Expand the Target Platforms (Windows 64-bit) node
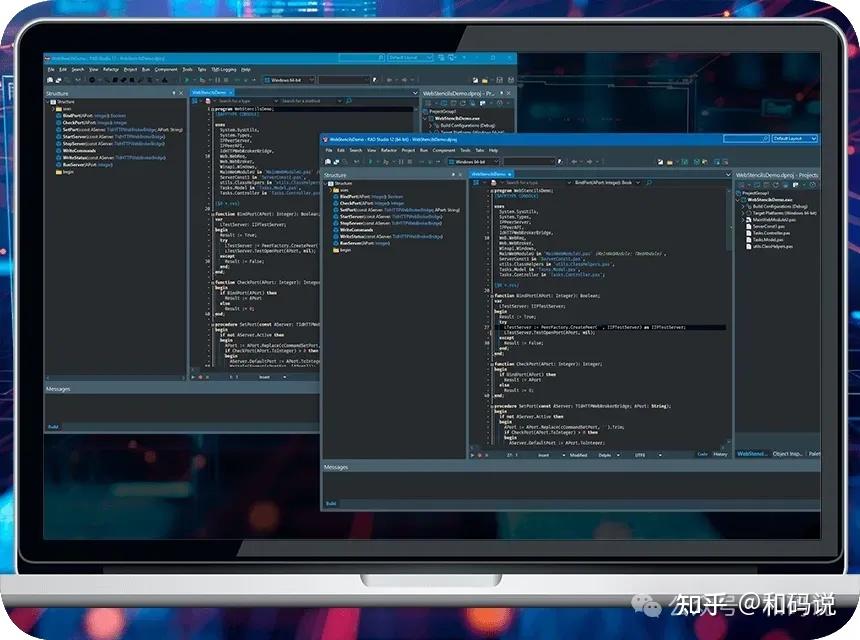 743,212
